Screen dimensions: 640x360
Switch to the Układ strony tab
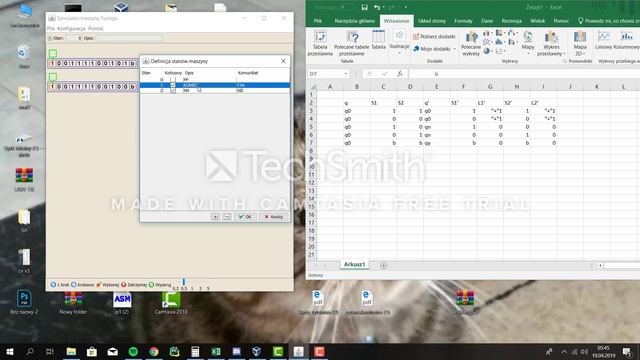pos(432,21)
